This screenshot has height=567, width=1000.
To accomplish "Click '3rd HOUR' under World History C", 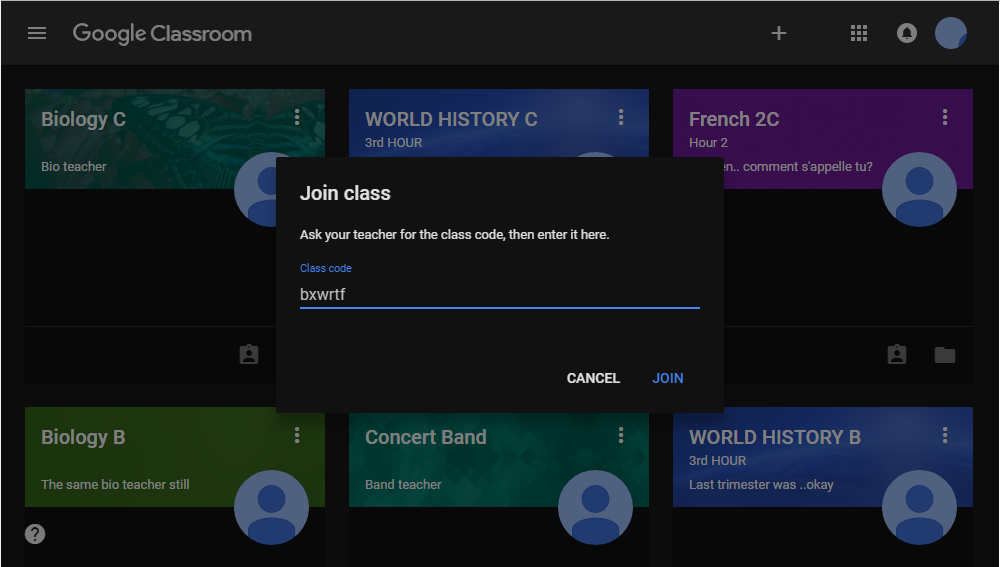I will pyautogui.click(x=393, y=143).
